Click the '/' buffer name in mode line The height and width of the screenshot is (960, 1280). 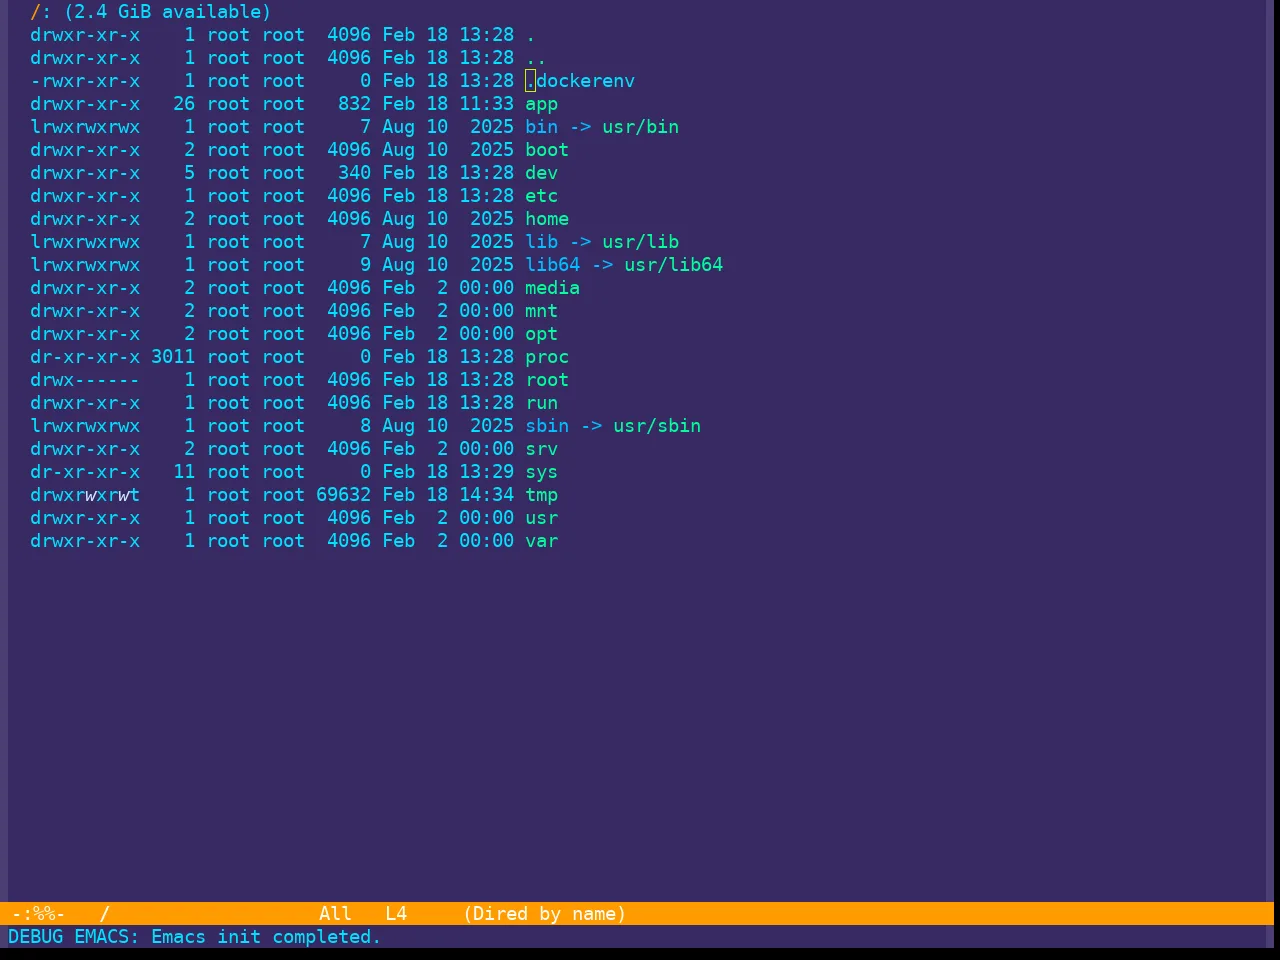(105, 914)
